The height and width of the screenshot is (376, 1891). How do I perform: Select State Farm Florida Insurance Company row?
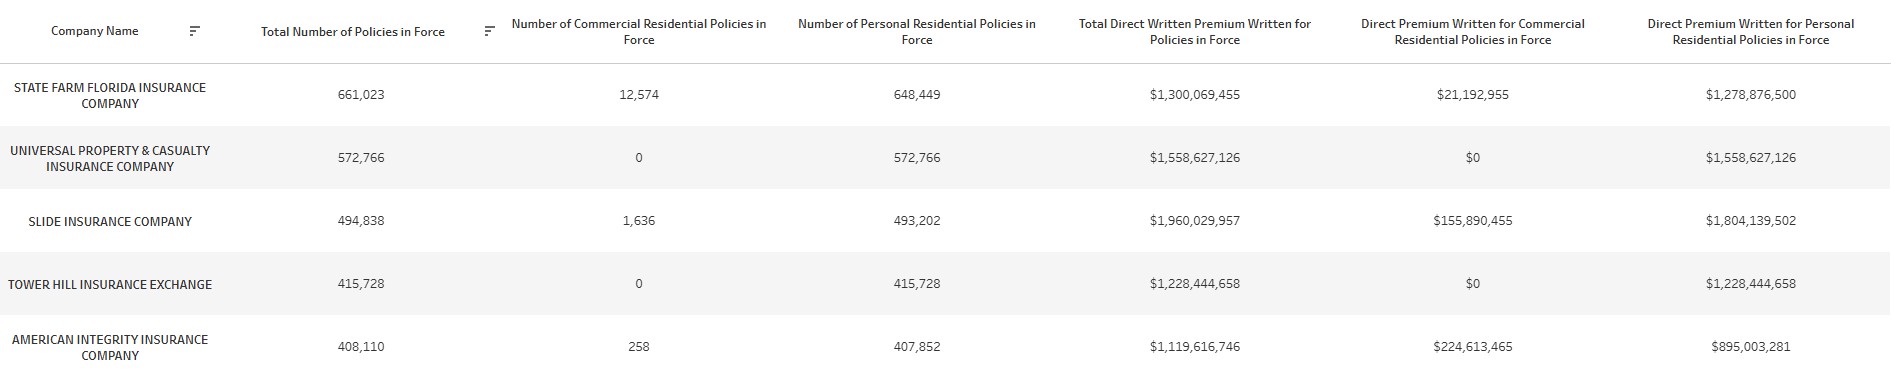tap(945, 95)
